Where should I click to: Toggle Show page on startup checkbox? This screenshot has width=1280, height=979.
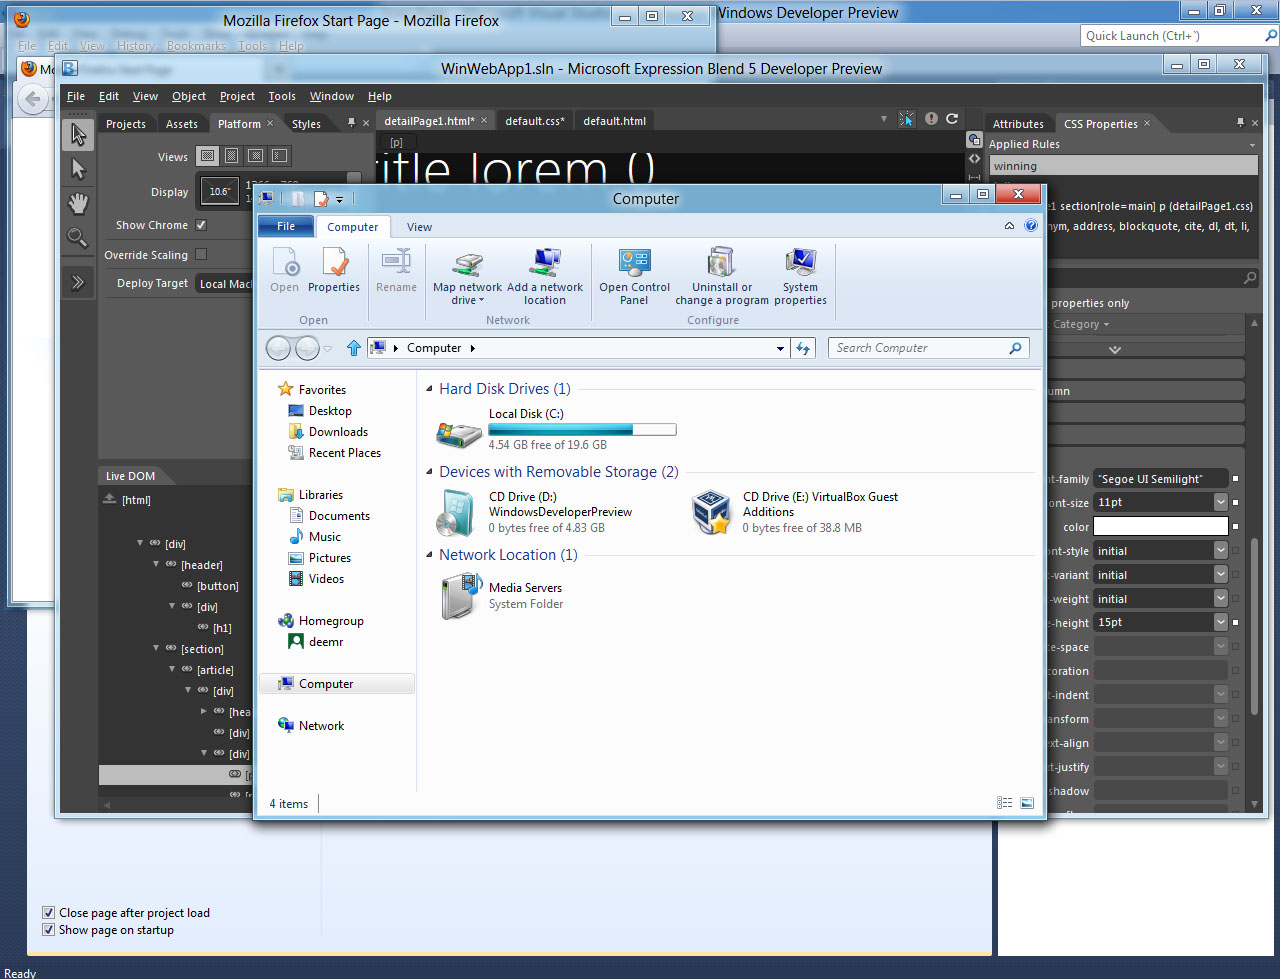click(48, 930)
